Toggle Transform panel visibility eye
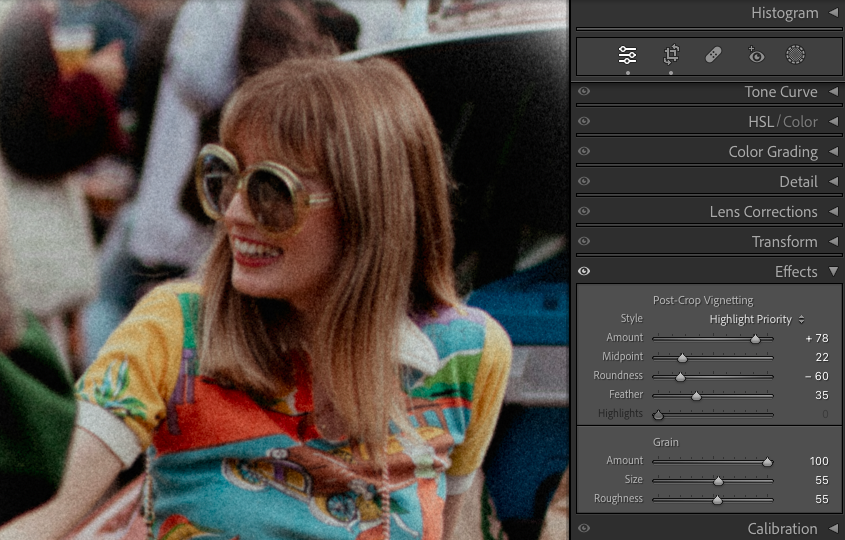Image resolution: width=845 pixels, height=540 pixels. [x=584, y=241]
